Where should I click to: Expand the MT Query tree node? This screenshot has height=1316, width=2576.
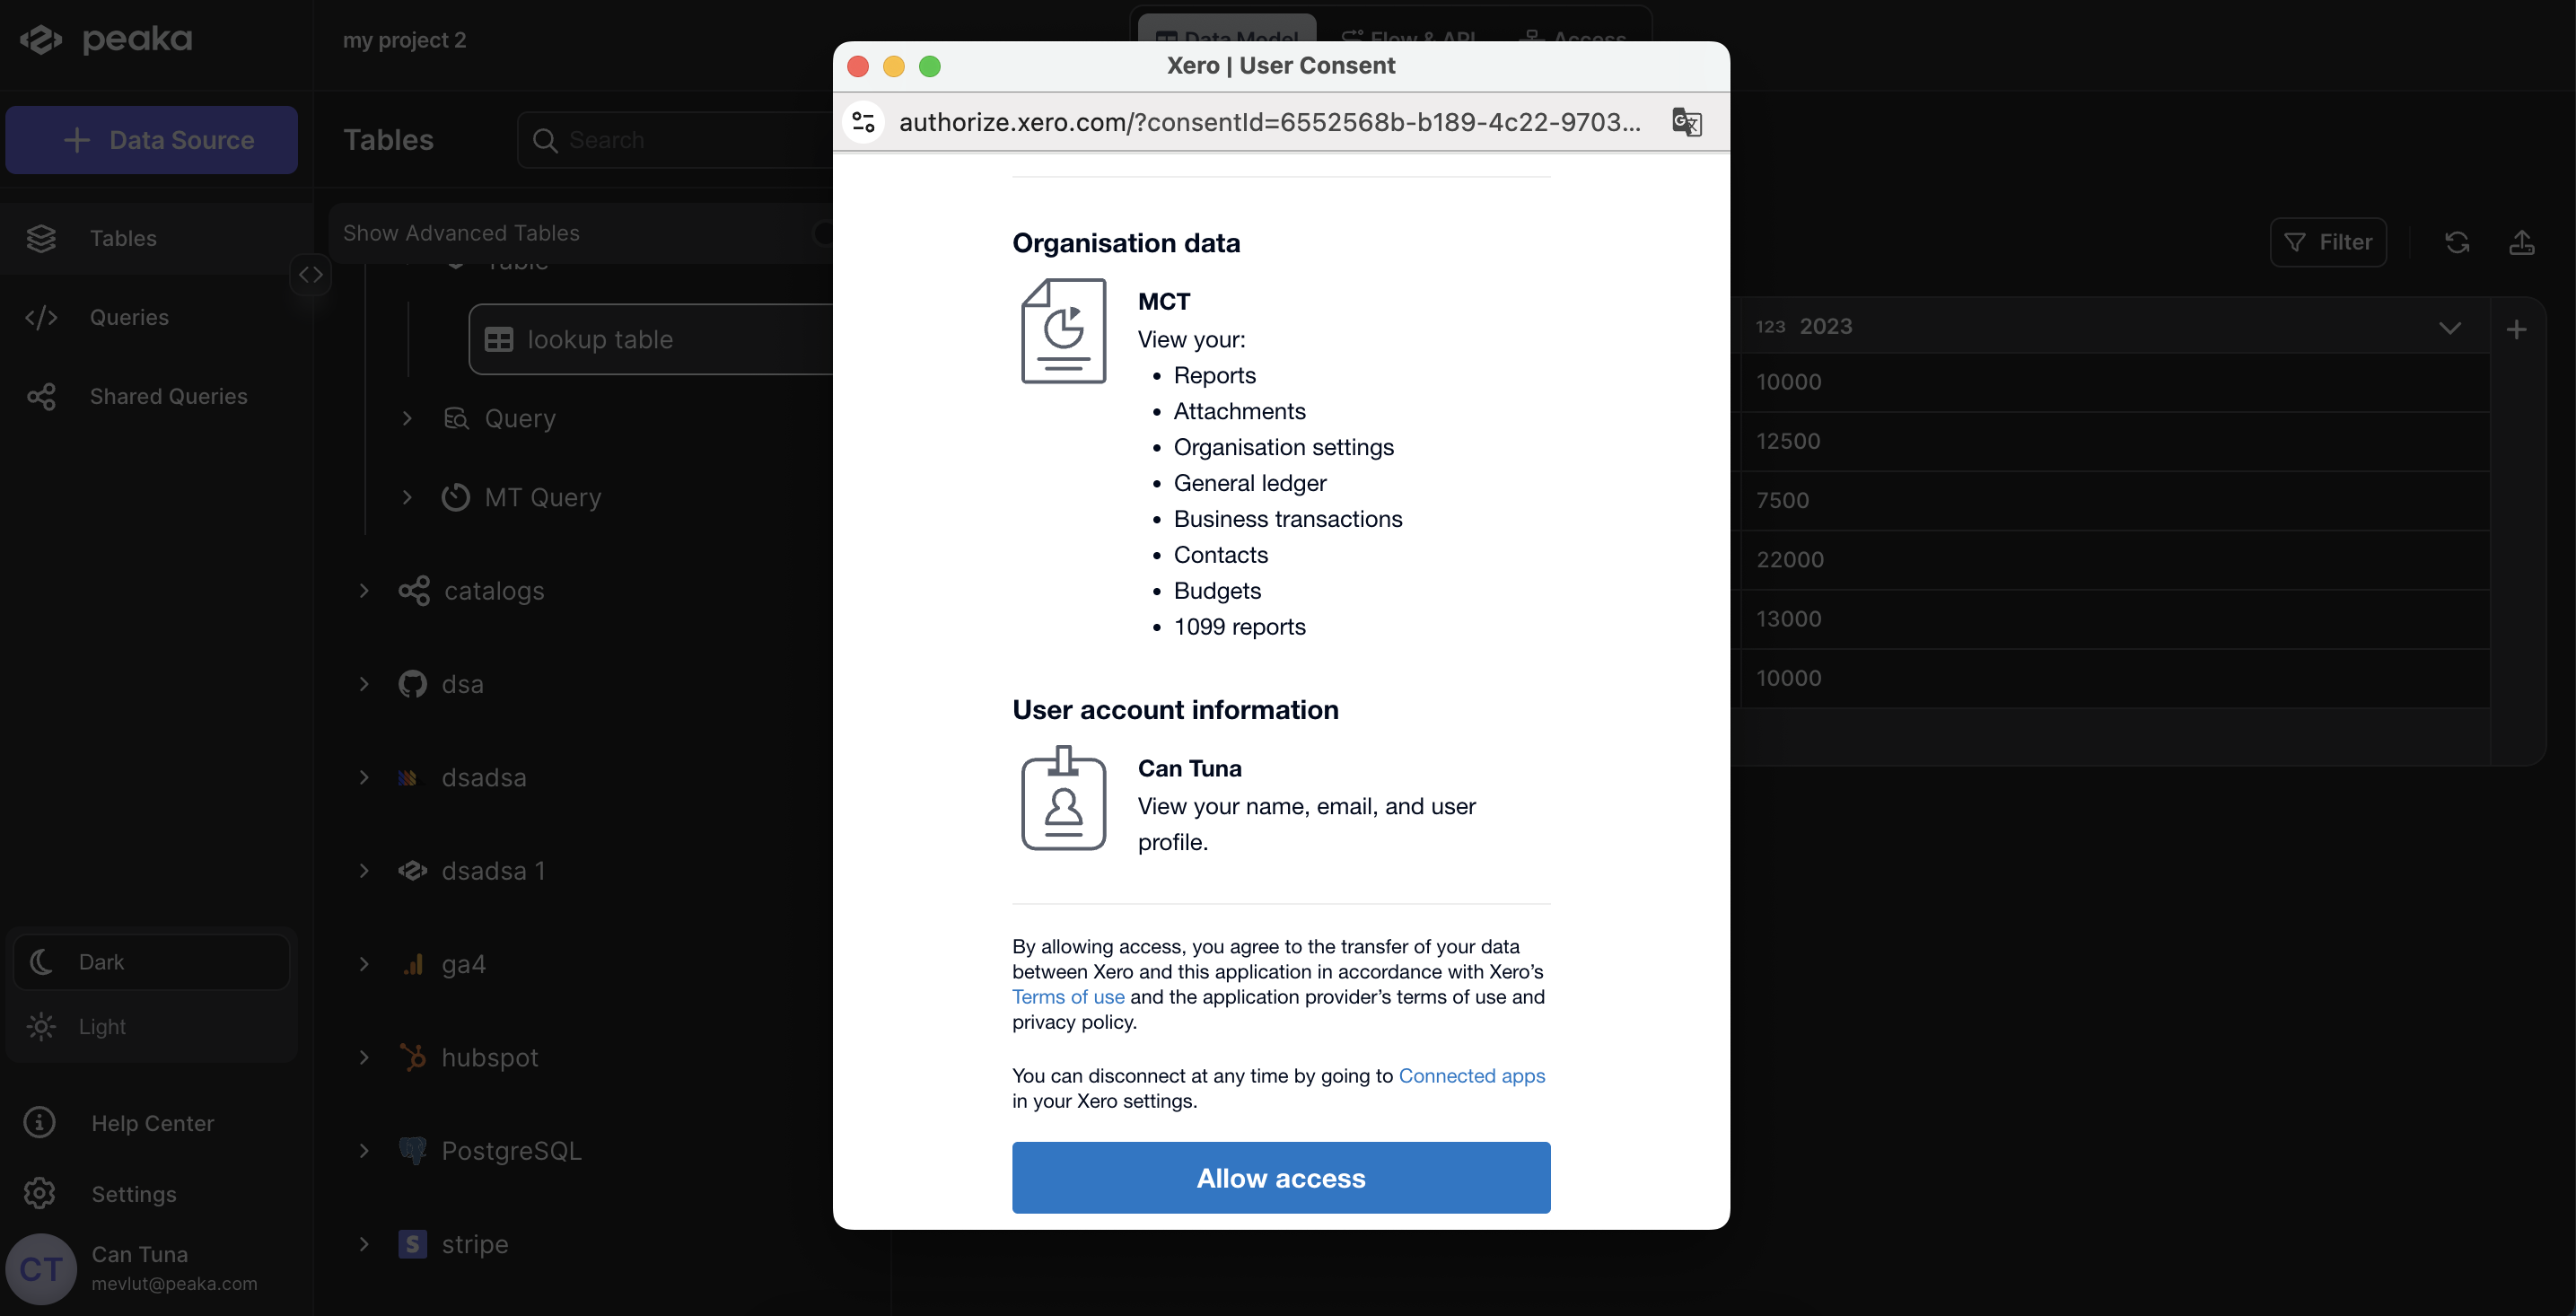click(x=407, y=497)
